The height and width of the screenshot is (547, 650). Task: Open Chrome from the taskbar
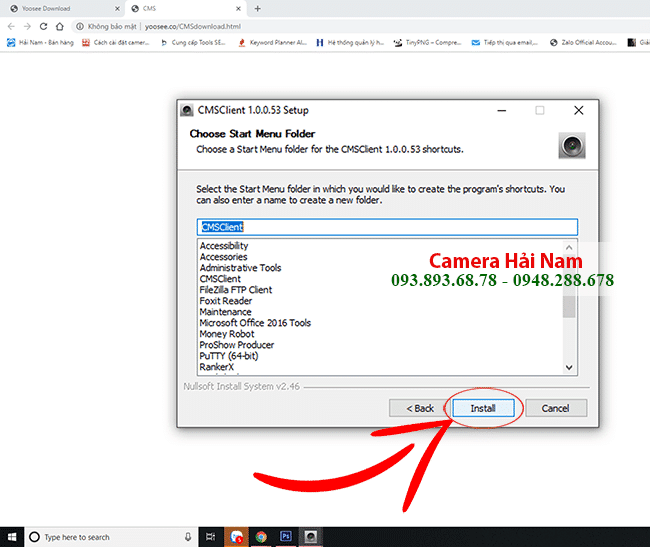(261, 537)
